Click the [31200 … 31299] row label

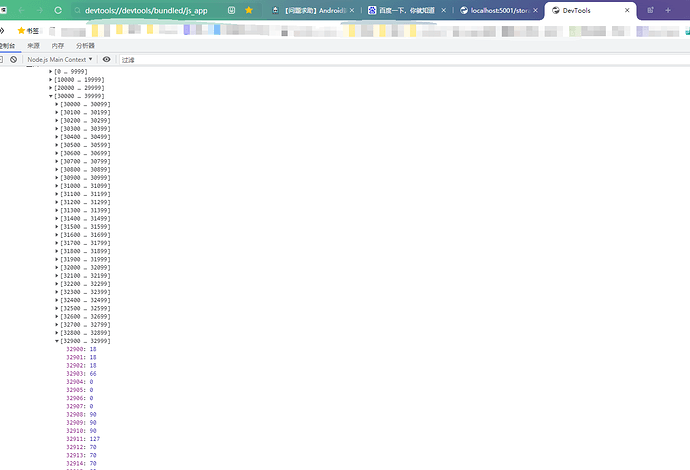point(85,202)
